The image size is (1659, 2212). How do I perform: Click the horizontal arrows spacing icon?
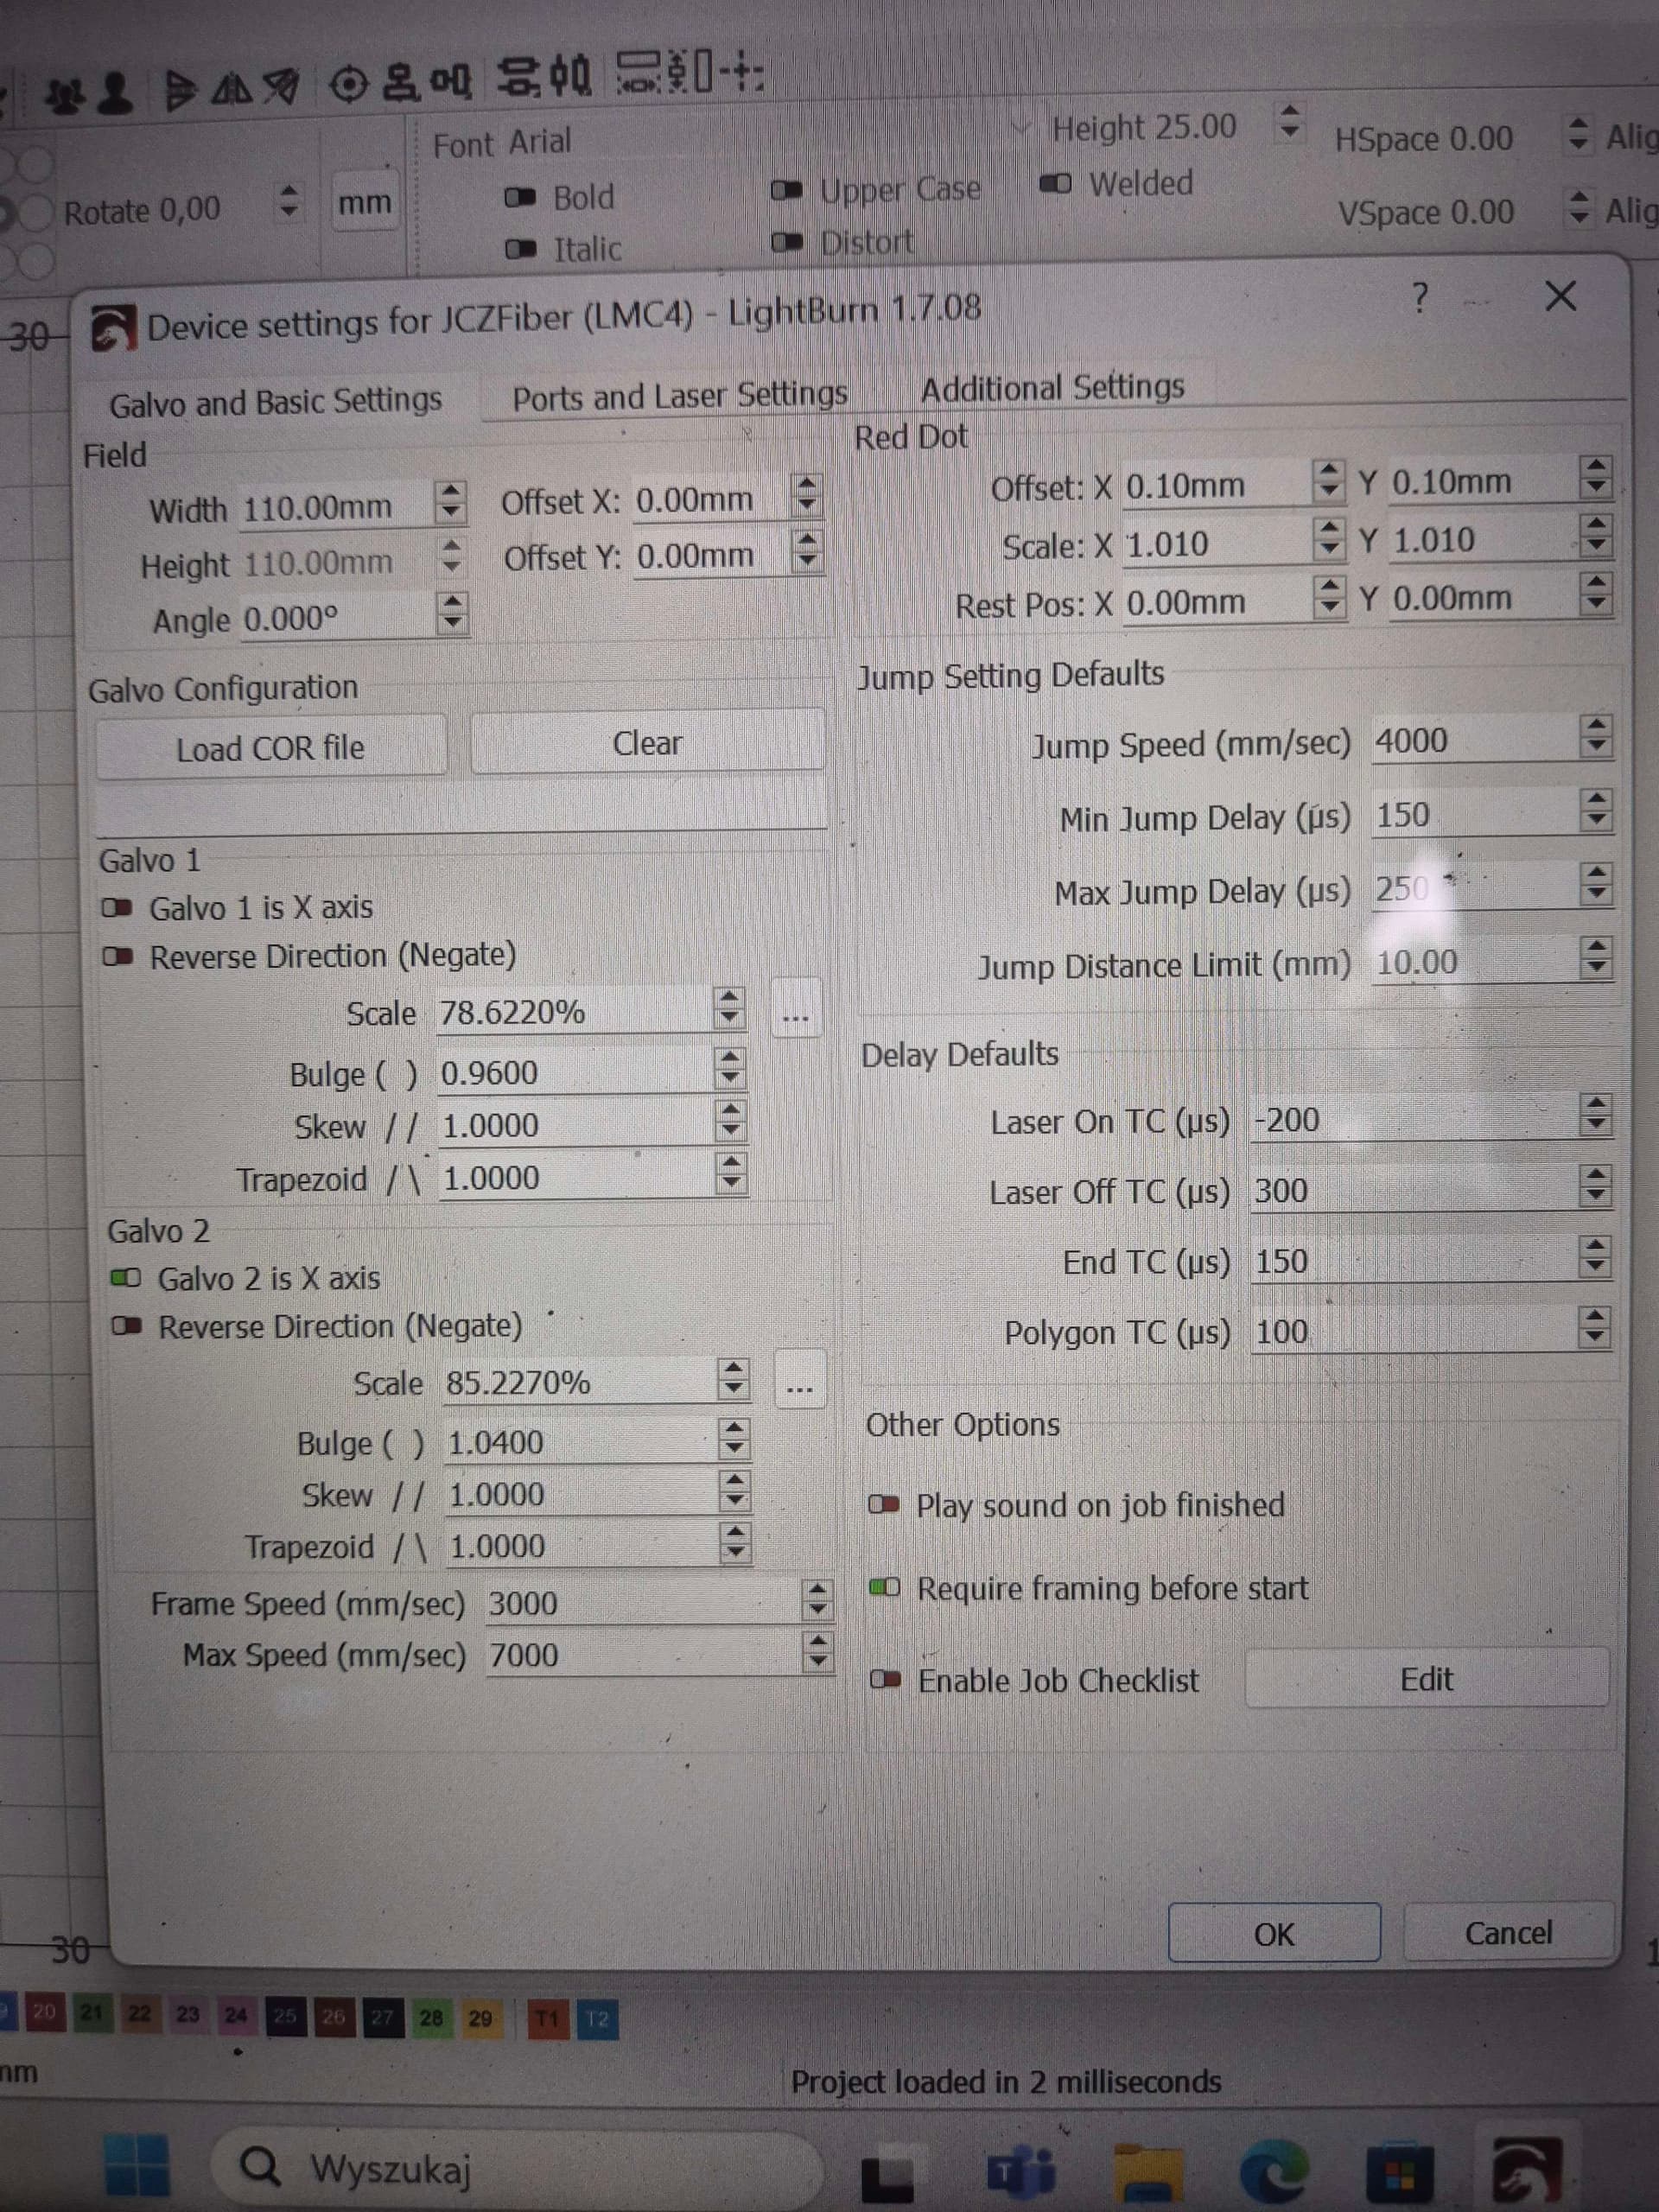pyautogui.click(x=639, y=73)
